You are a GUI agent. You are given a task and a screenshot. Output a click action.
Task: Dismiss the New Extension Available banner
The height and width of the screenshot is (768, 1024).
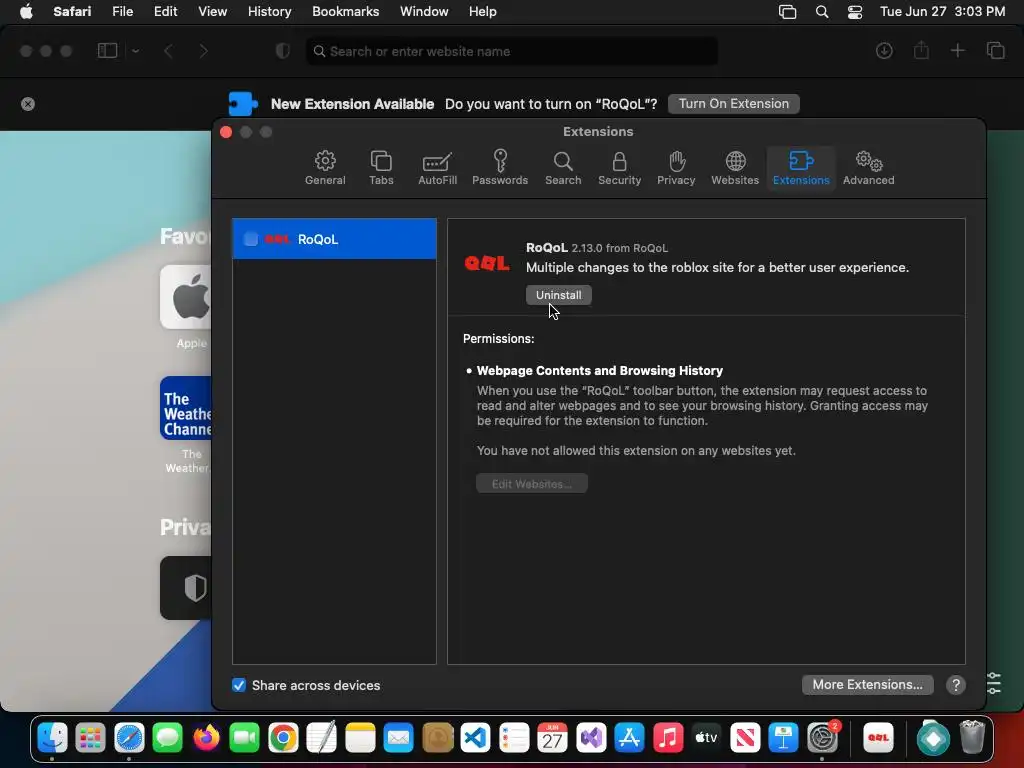tap(27, 104)
